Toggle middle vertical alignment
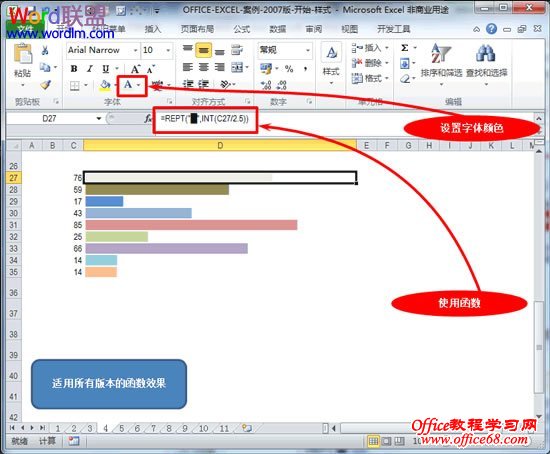This screenshot has height=454, width=550. 204,50
